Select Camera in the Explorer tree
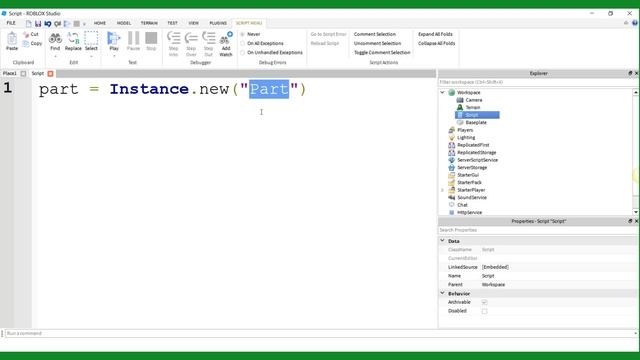The image size is (640, 360). 474,100
